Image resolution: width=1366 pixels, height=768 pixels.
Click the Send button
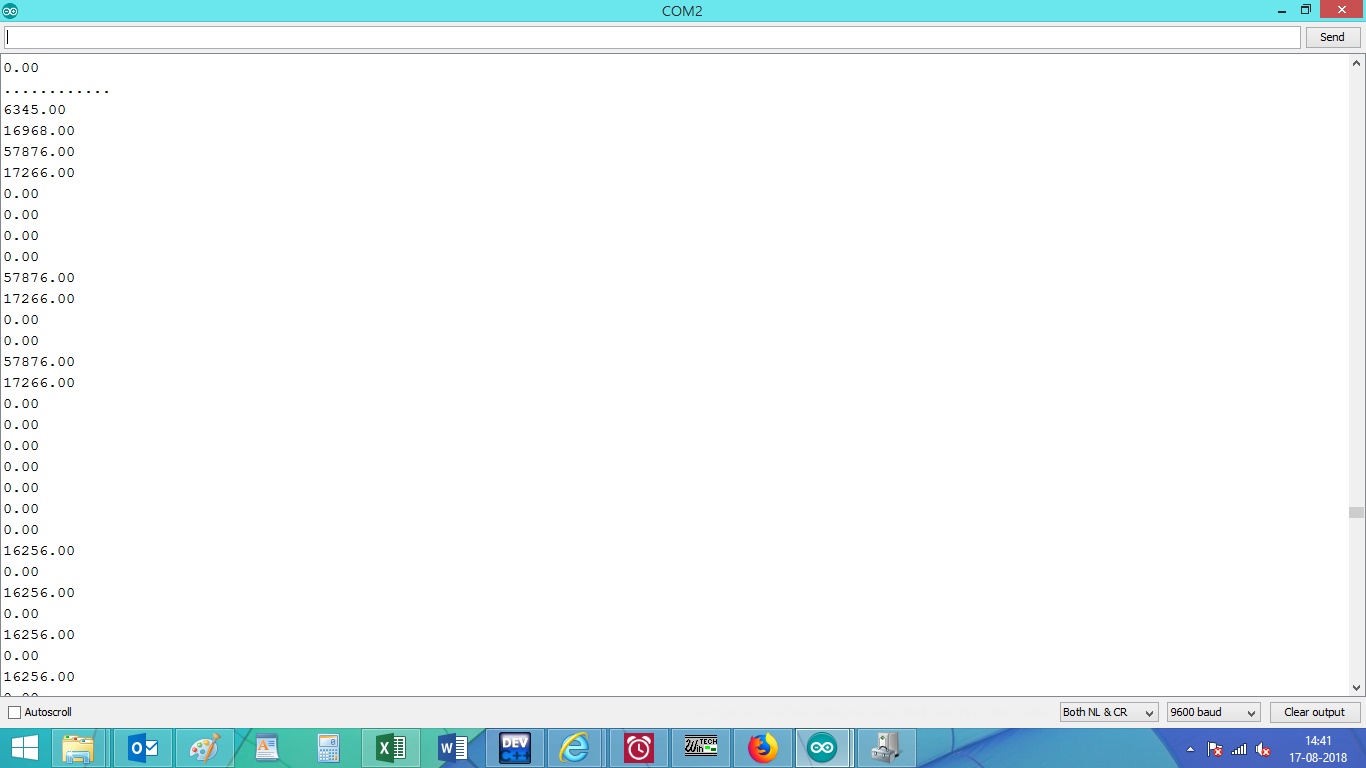click(x=1332, y=37)
